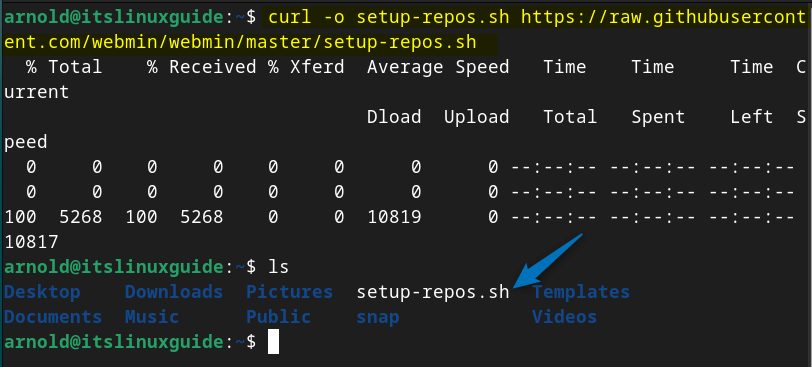Click the prompt 'arnold@itslinuxguide' before the ls command
Screen dimensions: 812x367
114,268
